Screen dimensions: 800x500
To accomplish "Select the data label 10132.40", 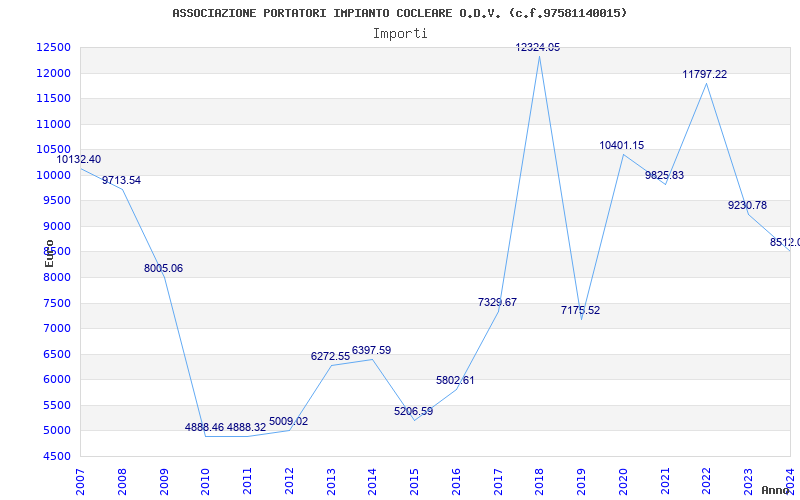I will pos(79,159).
